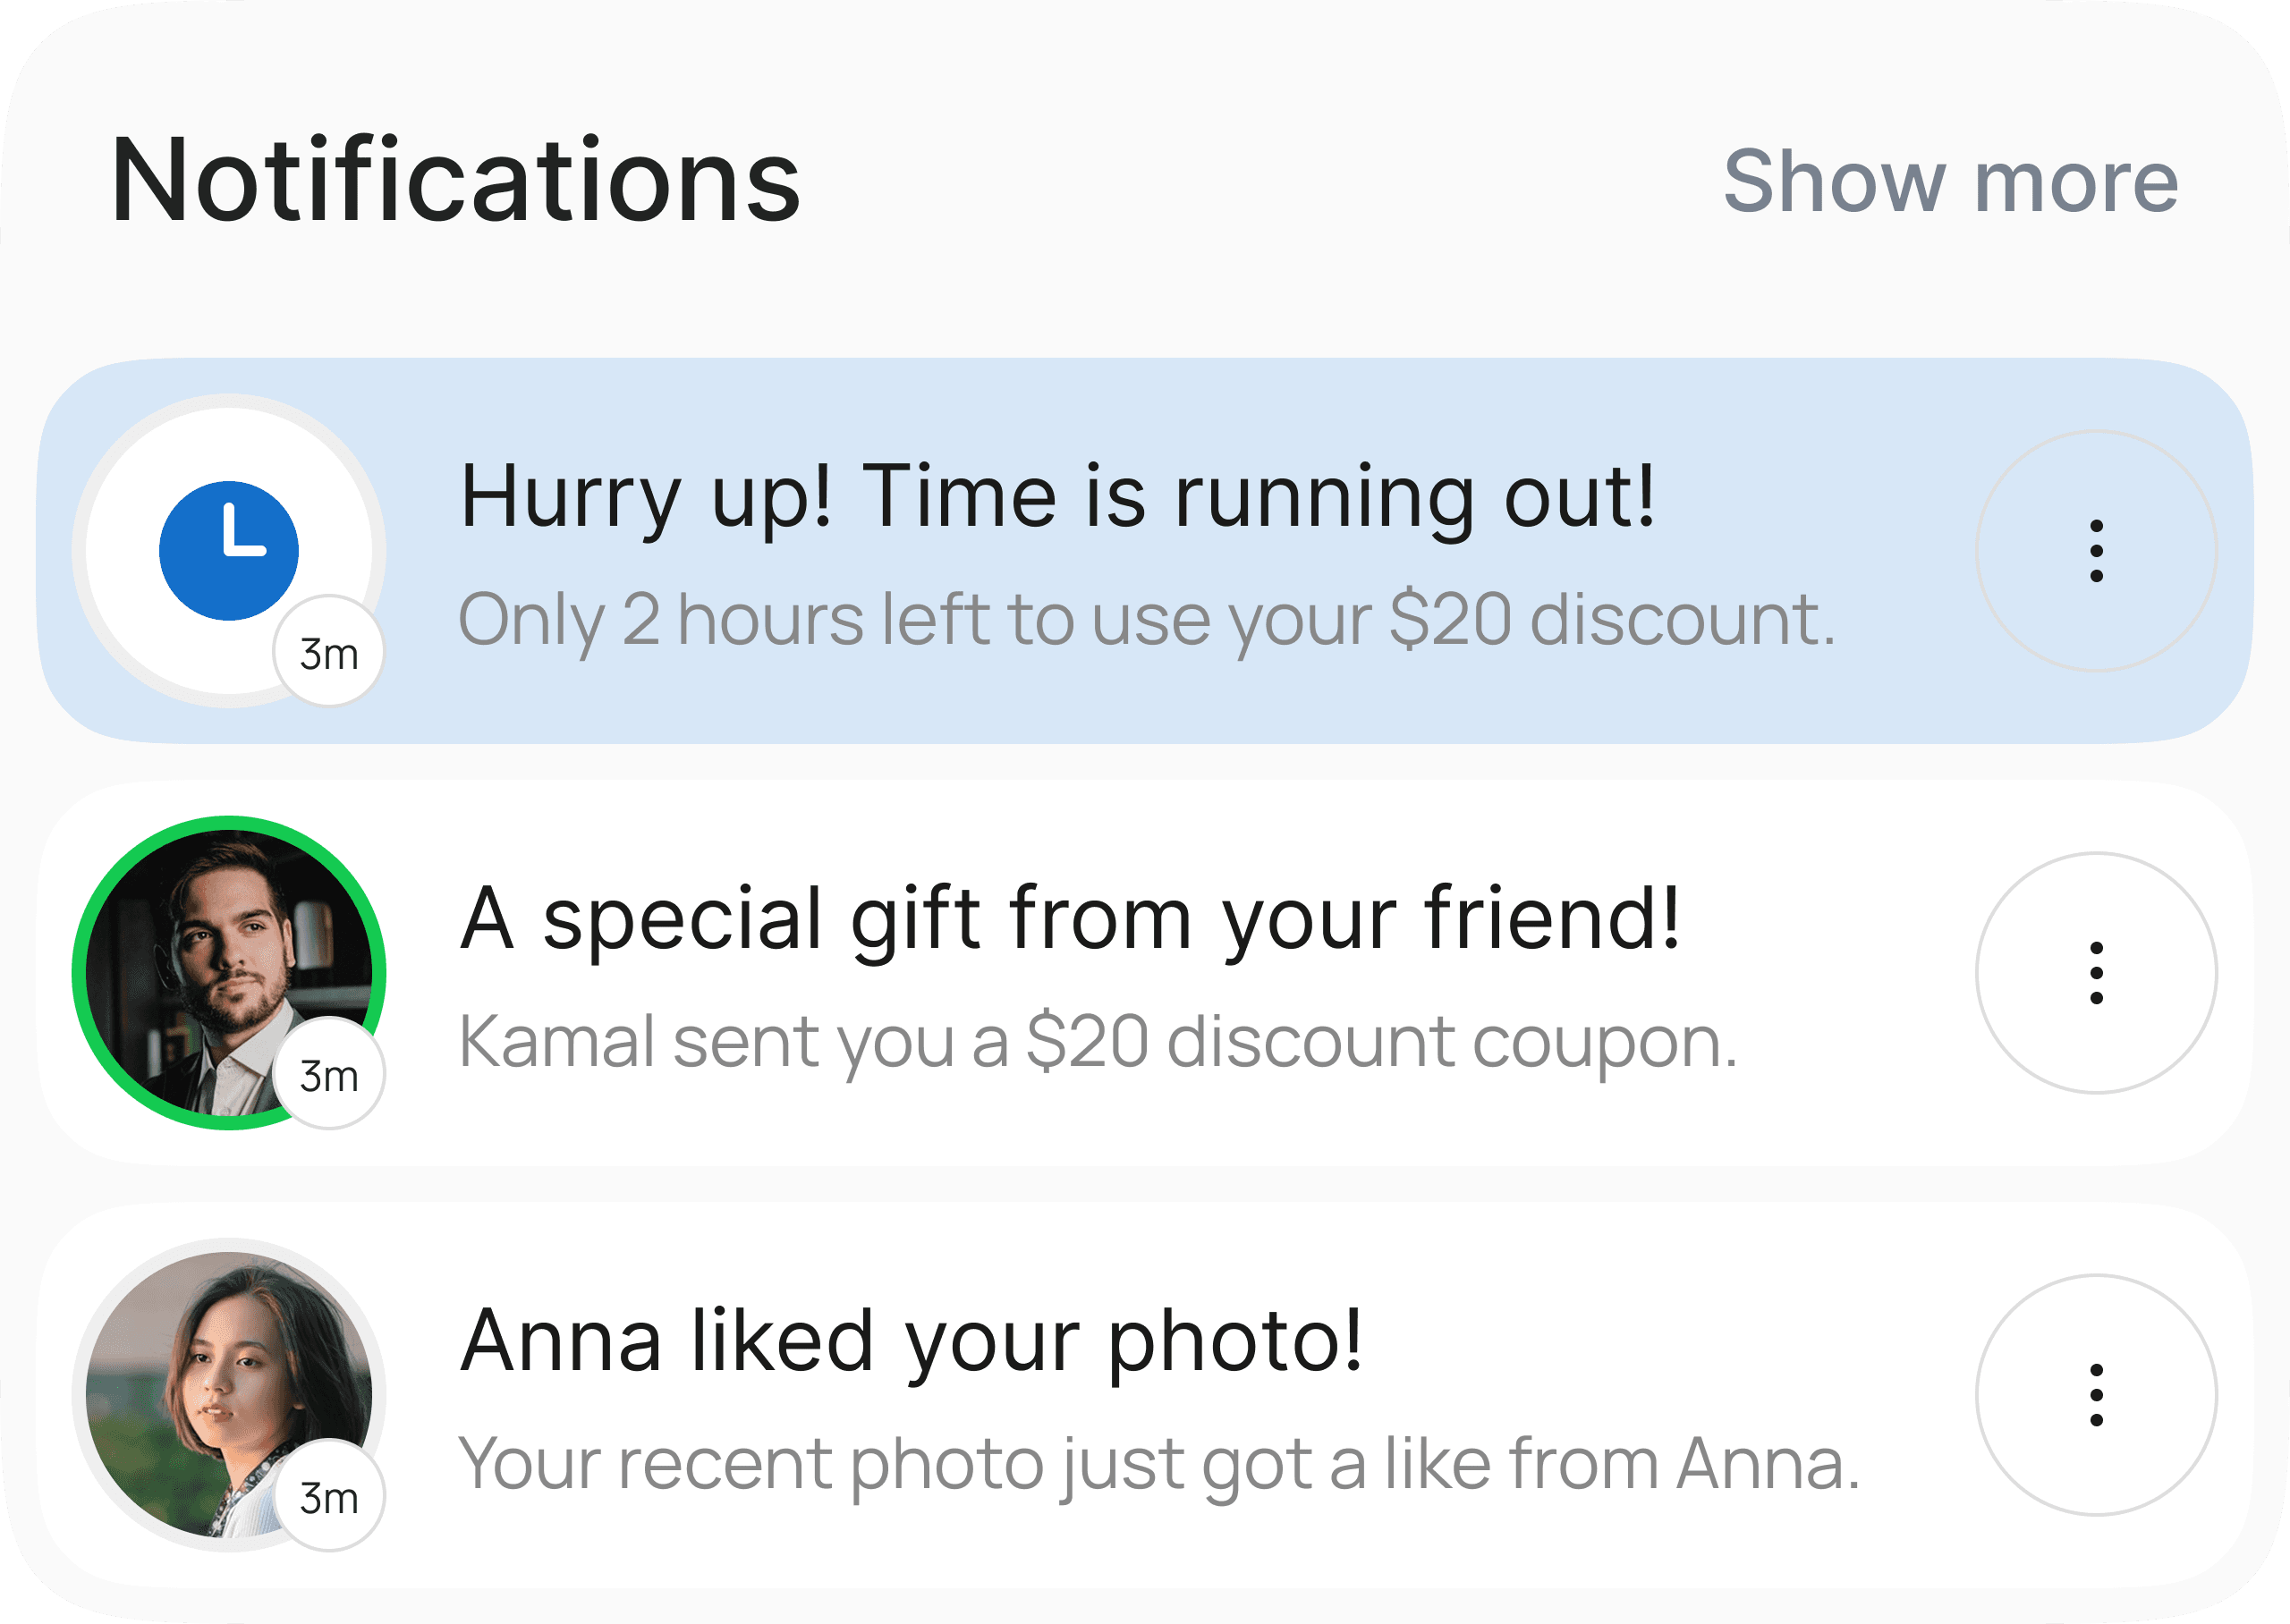Click the blue clock icon
Screen dimensions: 2290x1624
click(x=229, y=550)
